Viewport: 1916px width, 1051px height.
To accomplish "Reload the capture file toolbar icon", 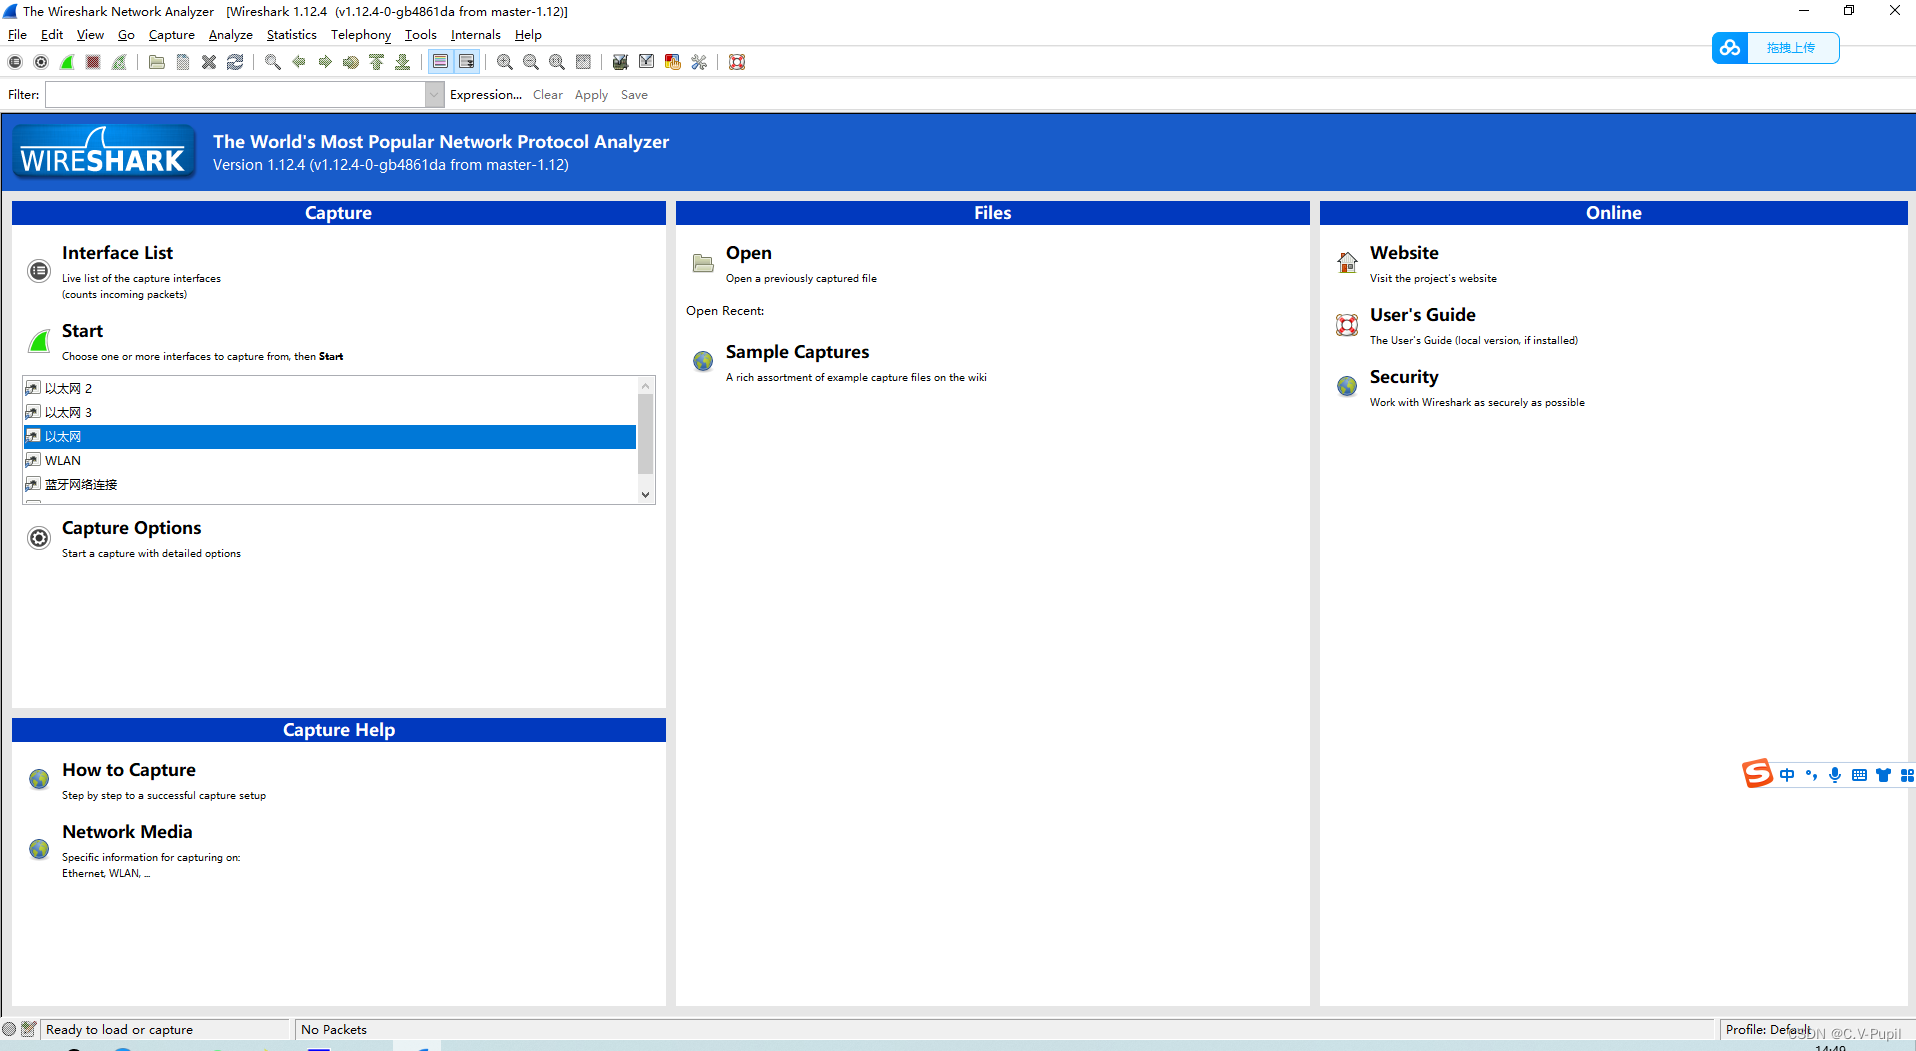I will [x=235, y=62].
